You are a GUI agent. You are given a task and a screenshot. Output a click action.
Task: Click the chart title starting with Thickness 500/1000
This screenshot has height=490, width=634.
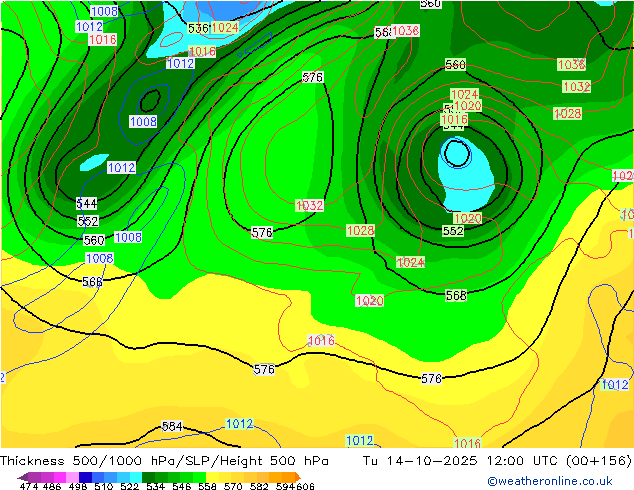(164, 461)
